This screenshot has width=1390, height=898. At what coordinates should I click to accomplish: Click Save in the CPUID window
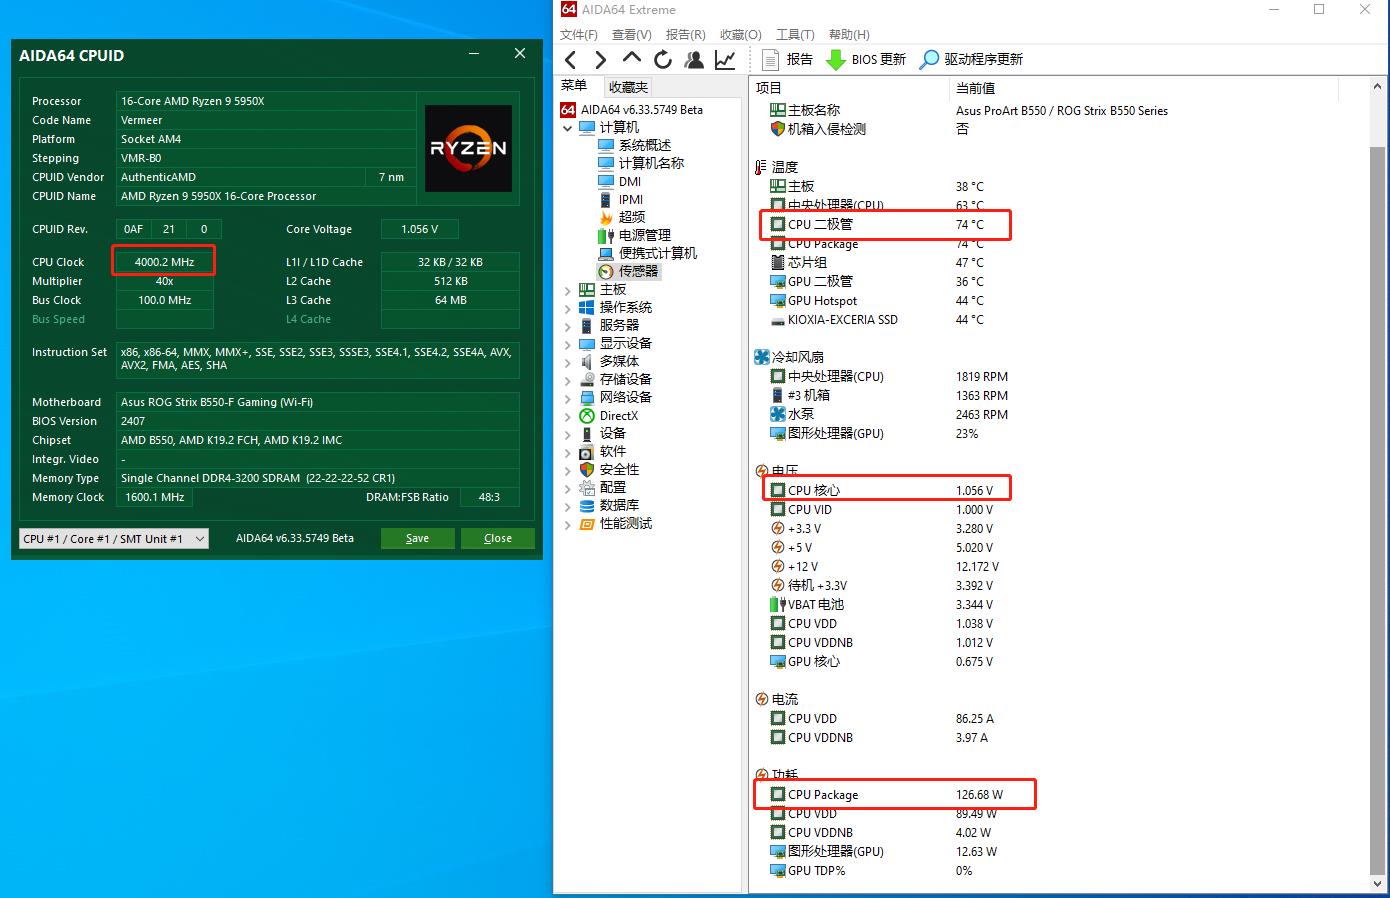[x=418, y=538]
